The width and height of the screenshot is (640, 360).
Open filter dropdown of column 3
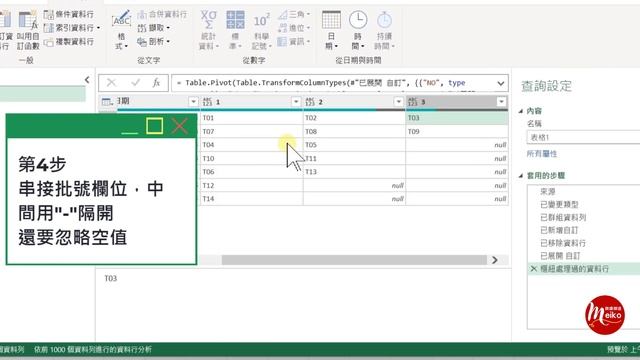501,102
